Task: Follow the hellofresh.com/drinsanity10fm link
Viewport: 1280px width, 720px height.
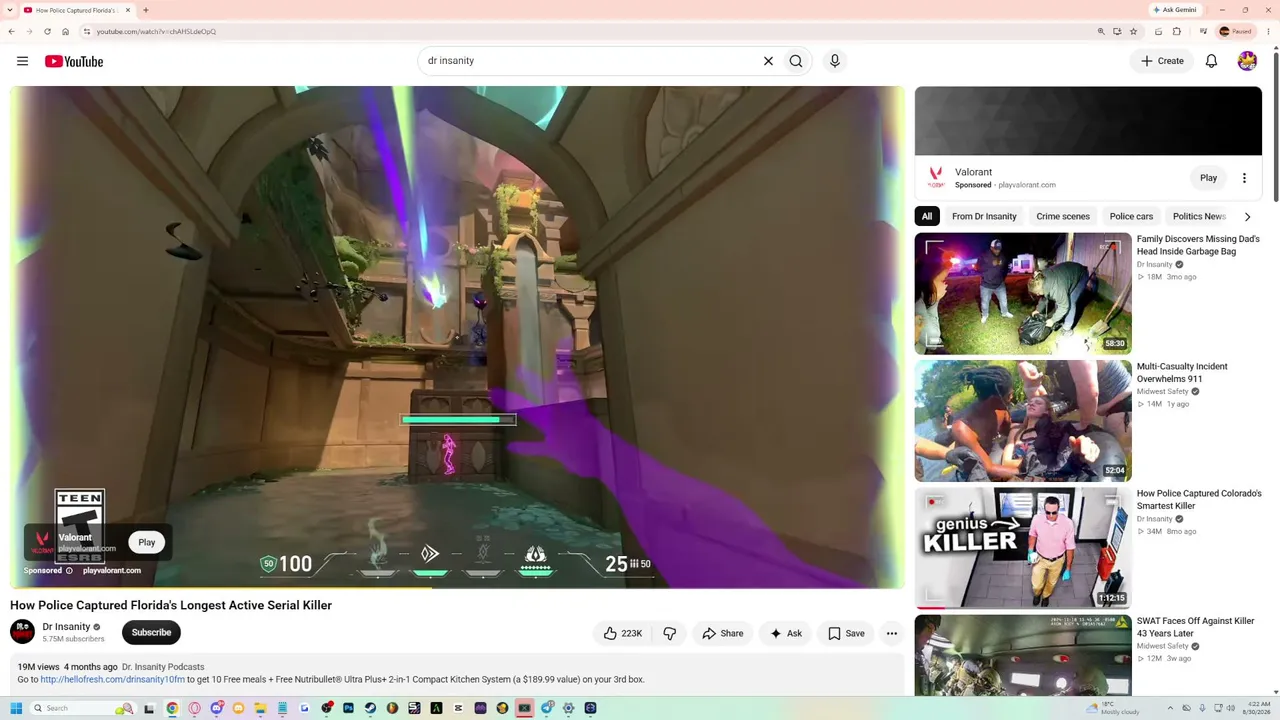Action: tap(112, 680)
